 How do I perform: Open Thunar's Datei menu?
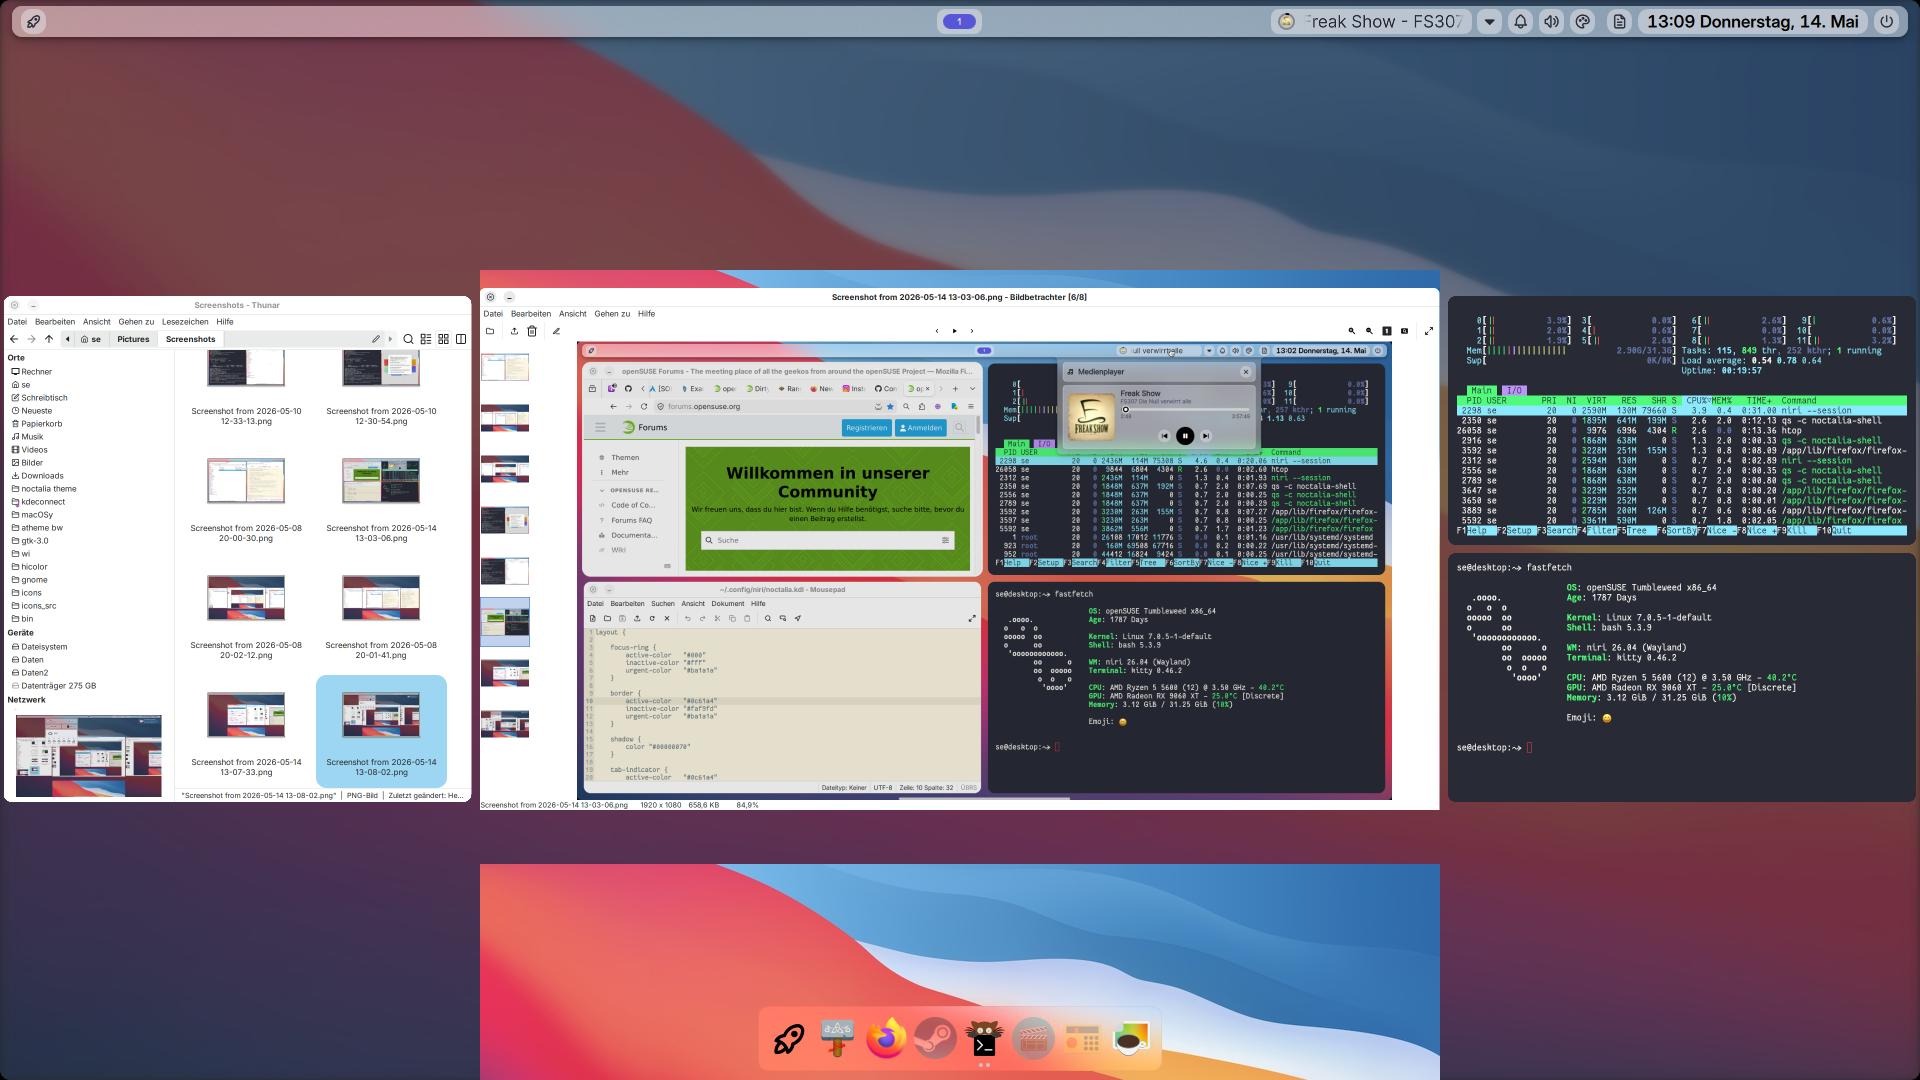[17, 322]
